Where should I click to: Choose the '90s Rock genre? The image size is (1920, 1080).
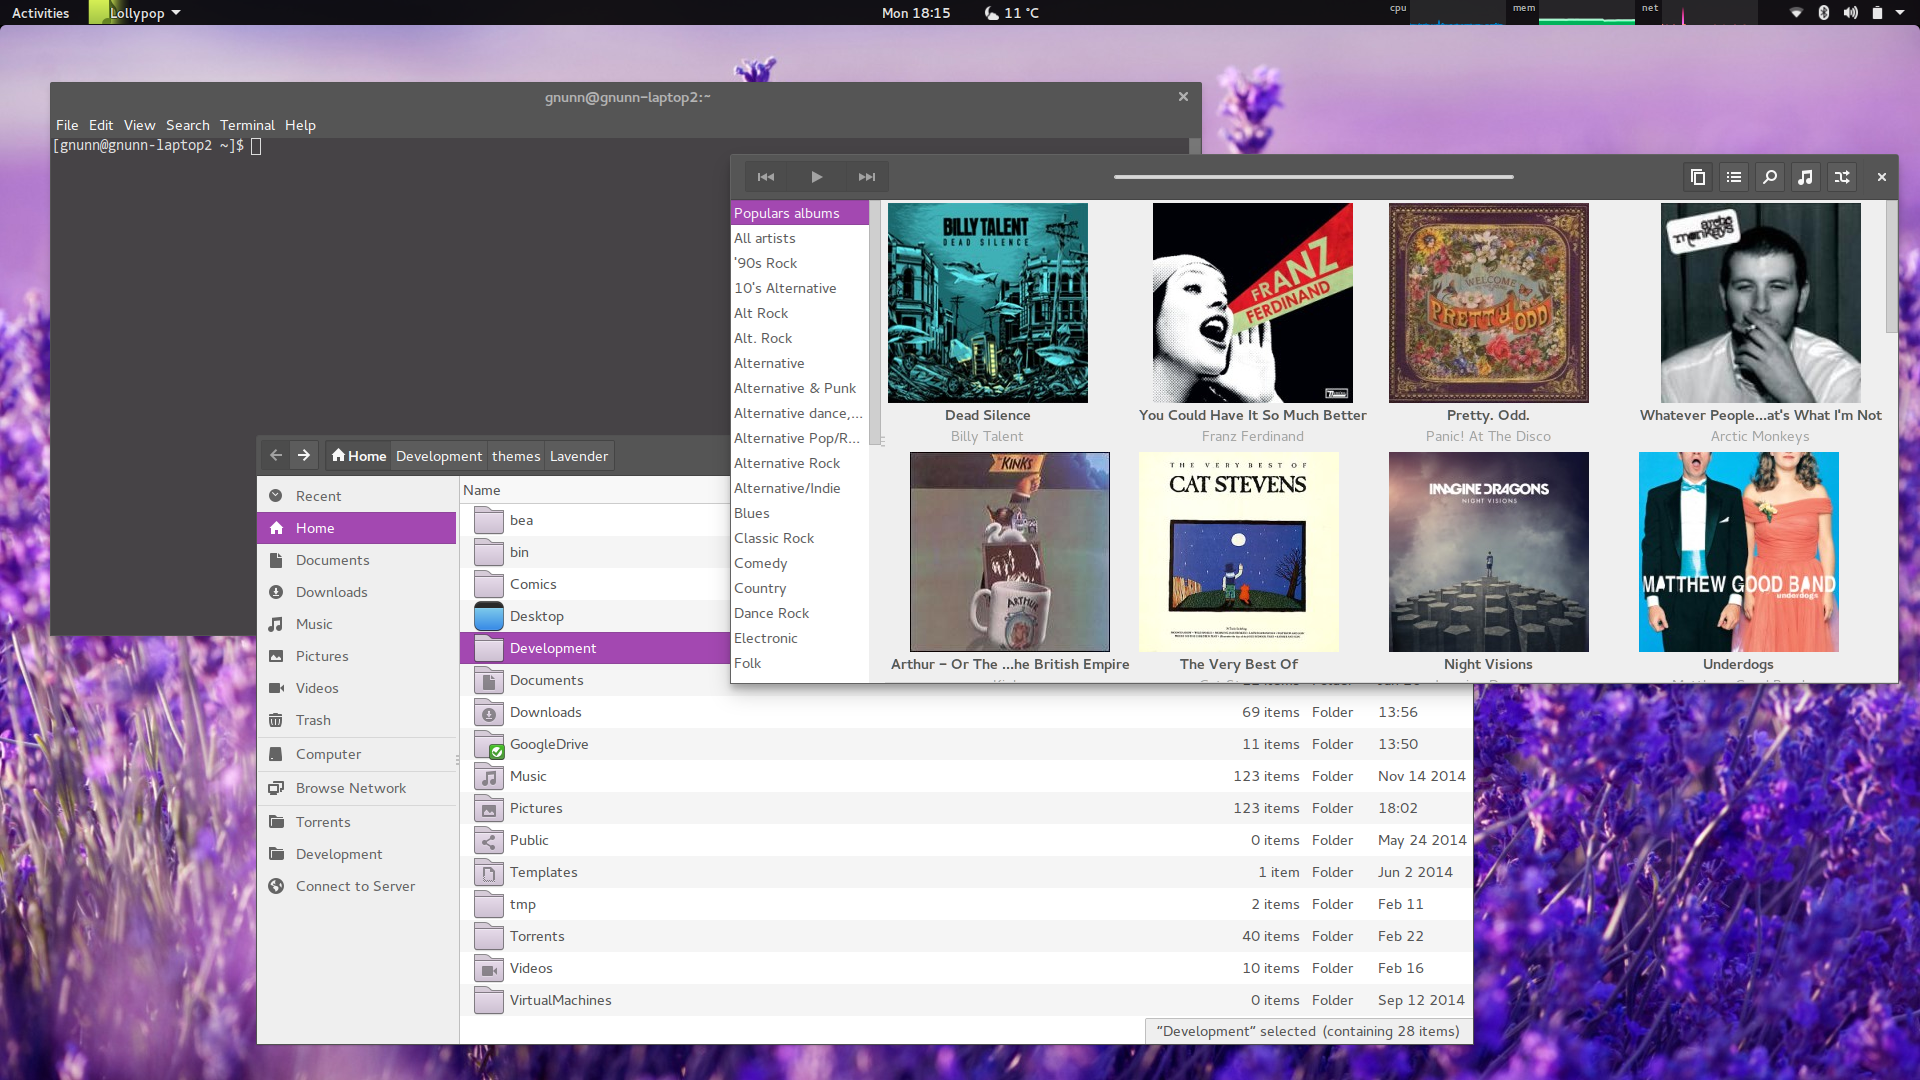[x=800, y=263]
